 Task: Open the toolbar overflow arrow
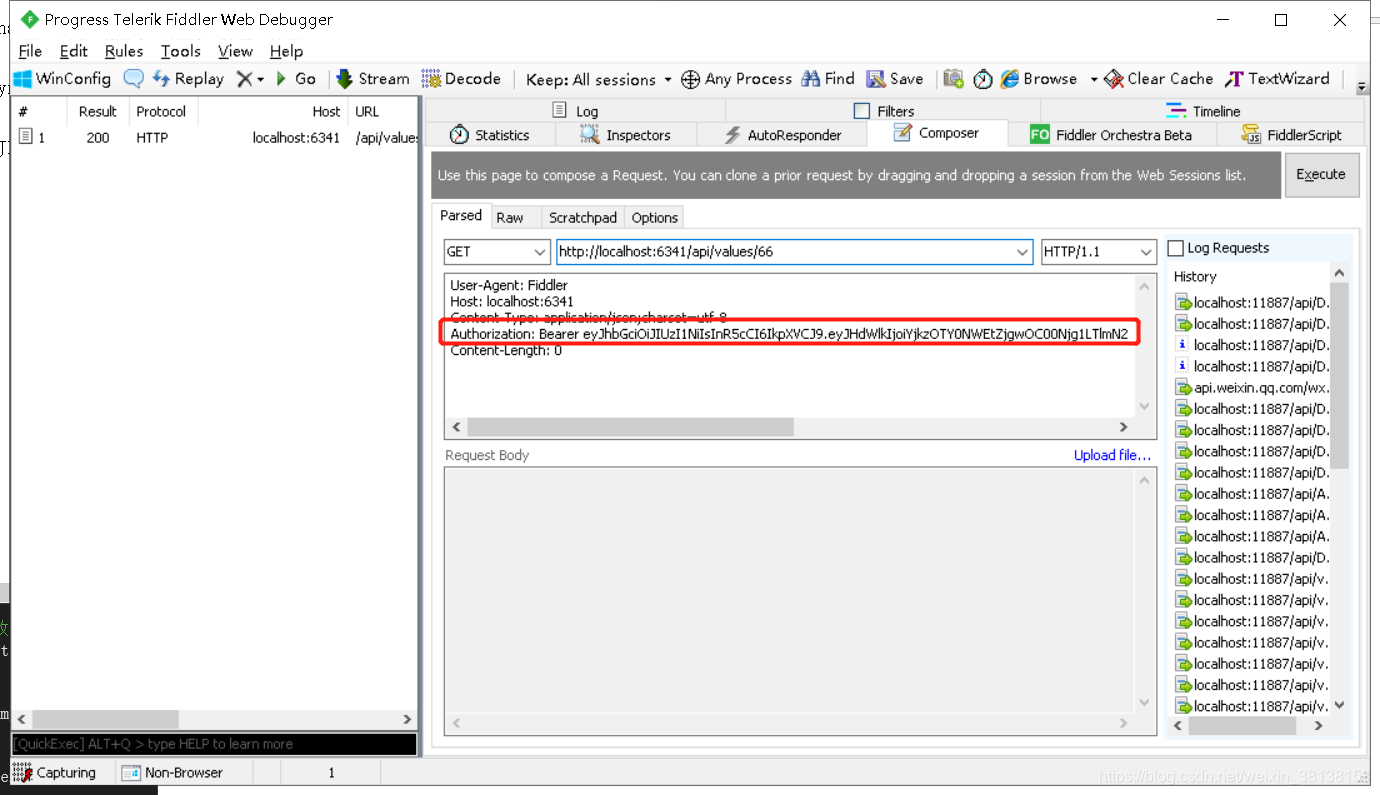[x=1361, y=88]
